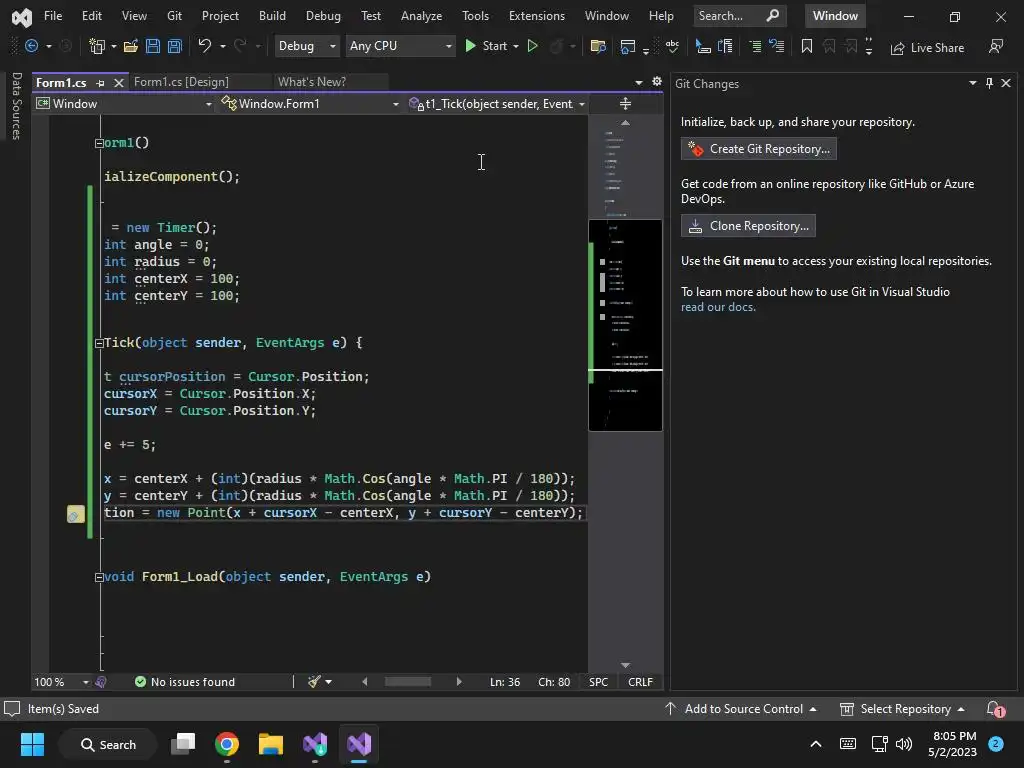Screen dimensions: 1024x768
Task: Show the open documents list dropdown arrow
Action: click(x=639, y=82)
